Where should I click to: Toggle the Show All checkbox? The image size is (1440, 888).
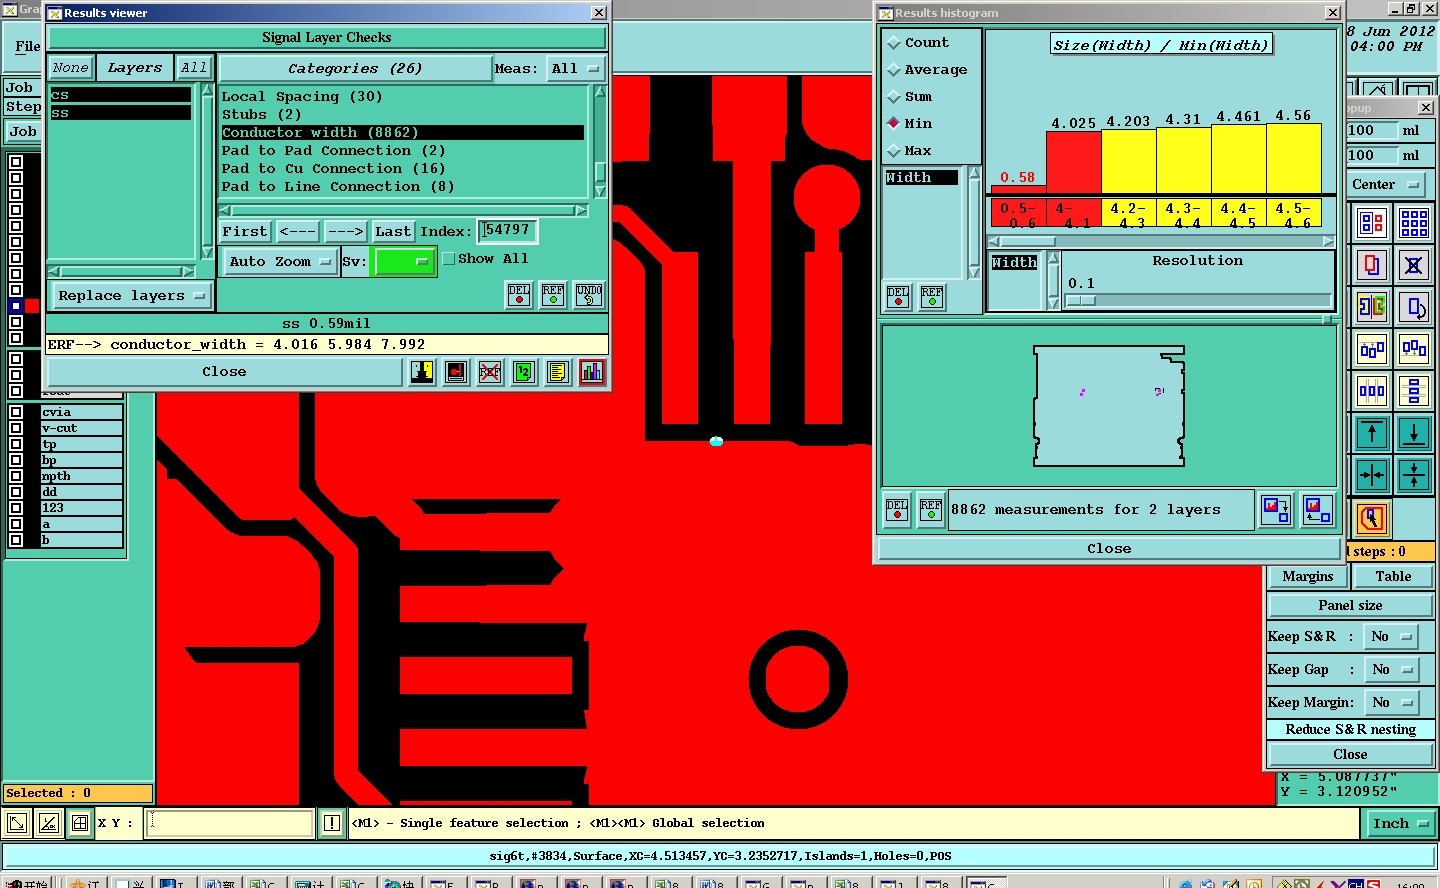pyautogui.click(x=449, y=259)
